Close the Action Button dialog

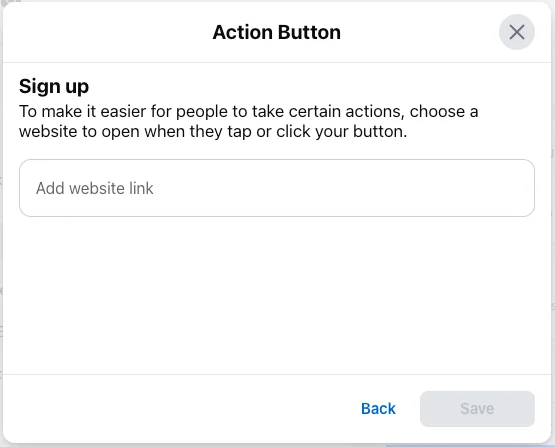(516, 32)
